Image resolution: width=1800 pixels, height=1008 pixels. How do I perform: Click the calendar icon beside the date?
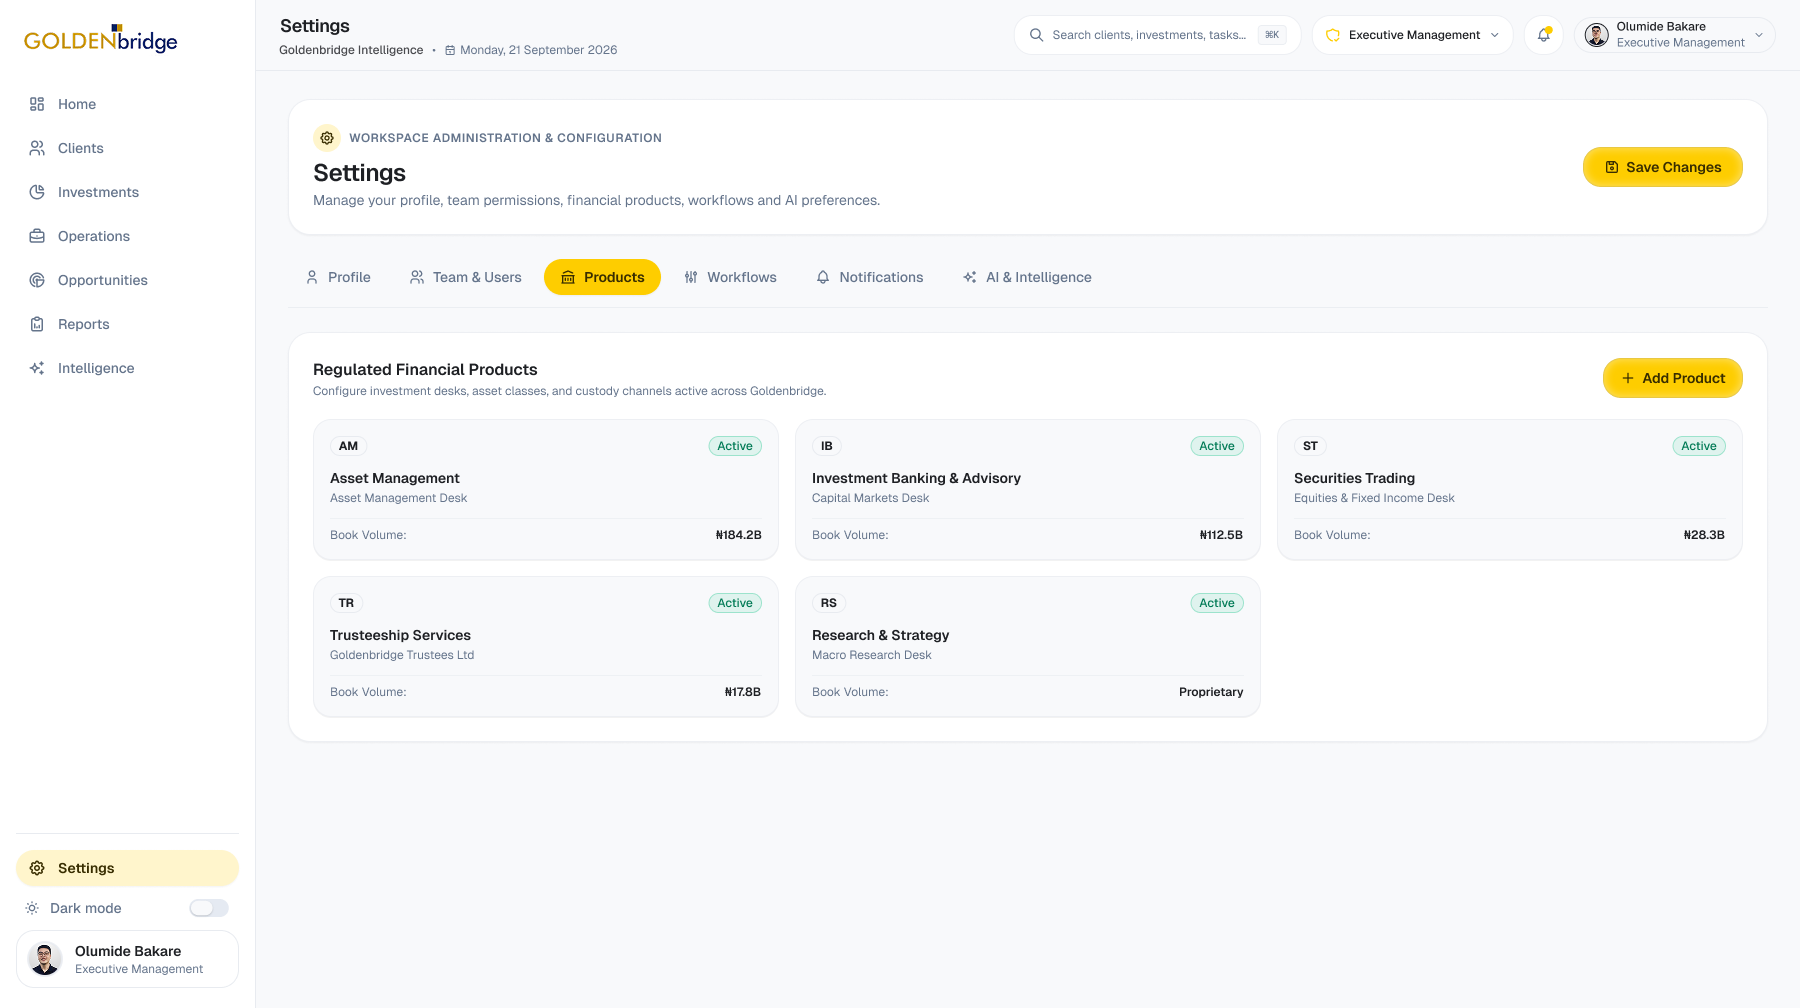[450, 50]
